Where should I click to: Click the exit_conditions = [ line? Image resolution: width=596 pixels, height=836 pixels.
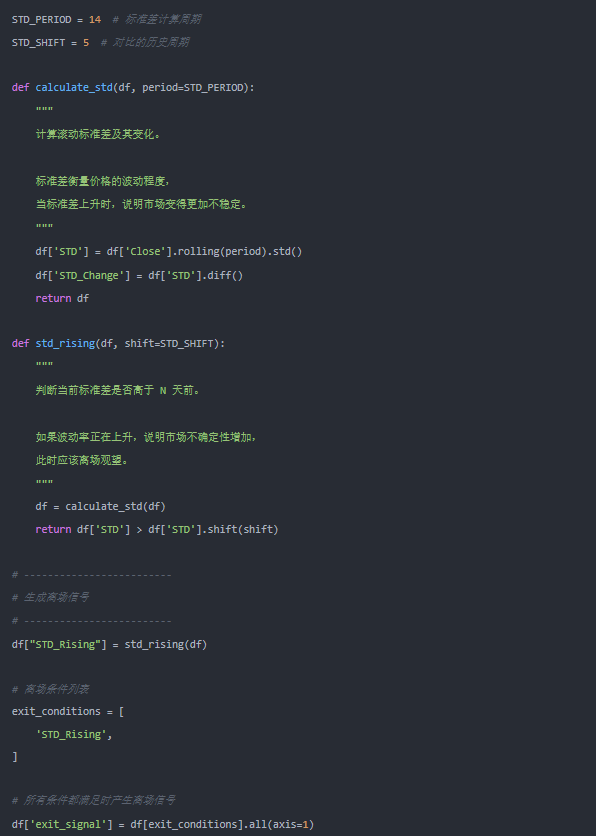[x=68, y=712]
